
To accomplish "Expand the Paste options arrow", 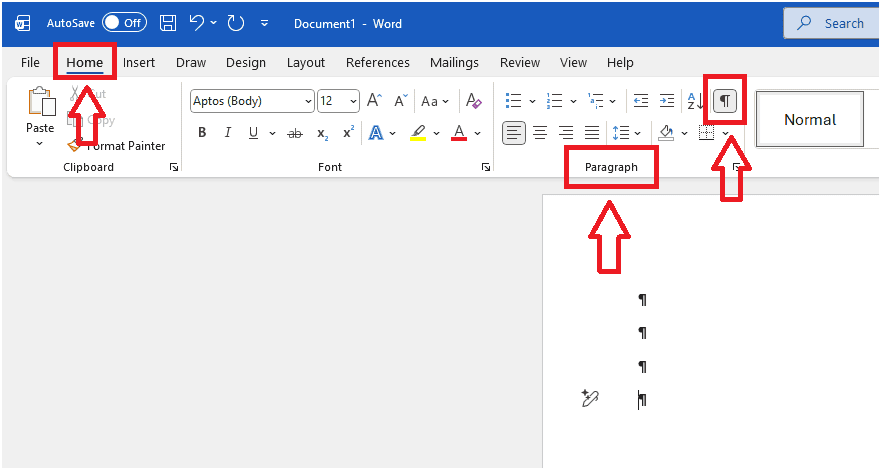I will 40,144.
